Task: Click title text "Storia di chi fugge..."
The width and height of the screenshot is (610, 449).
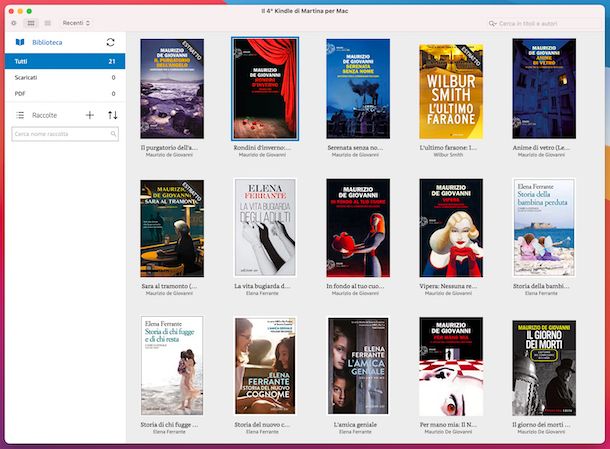Action: point(169,424)
